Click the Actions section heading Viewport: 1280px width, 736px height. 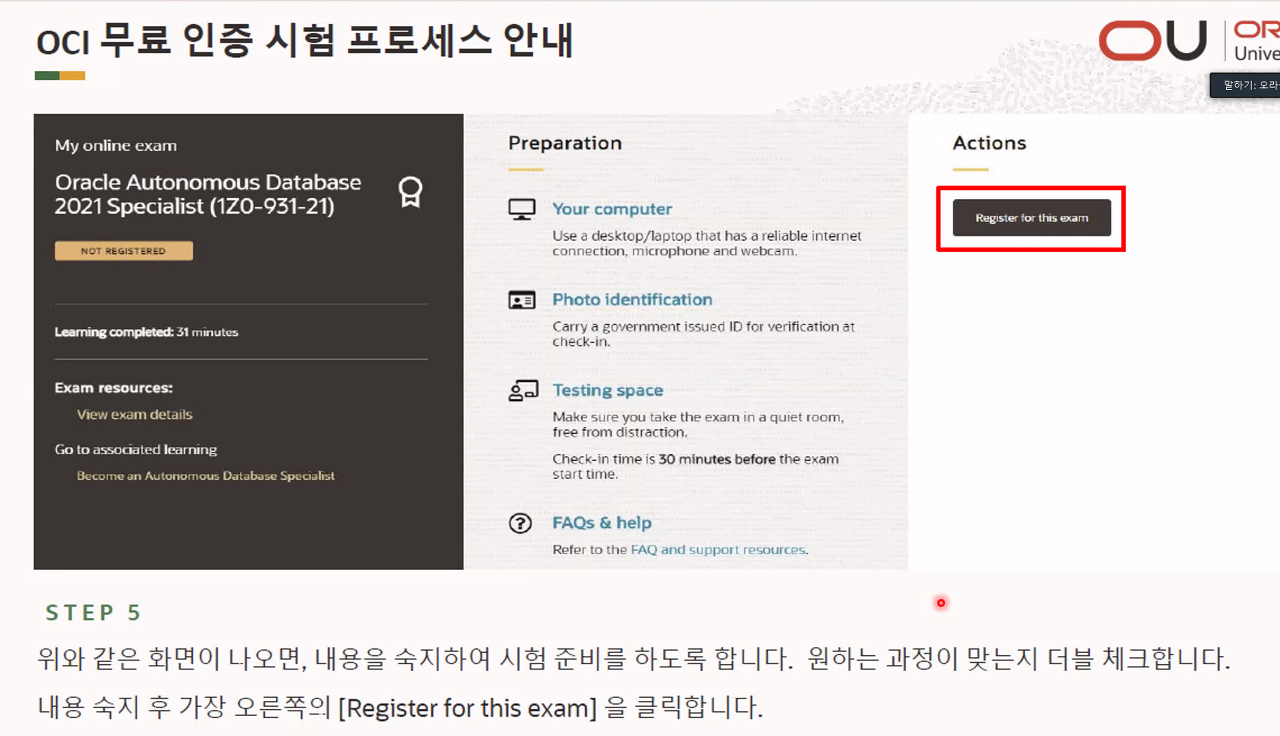tap(990, 143)
